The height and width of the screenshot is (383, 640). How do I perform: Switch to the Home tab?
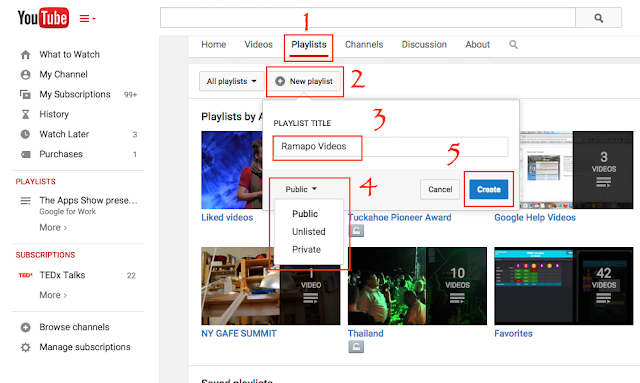(213, 45)
